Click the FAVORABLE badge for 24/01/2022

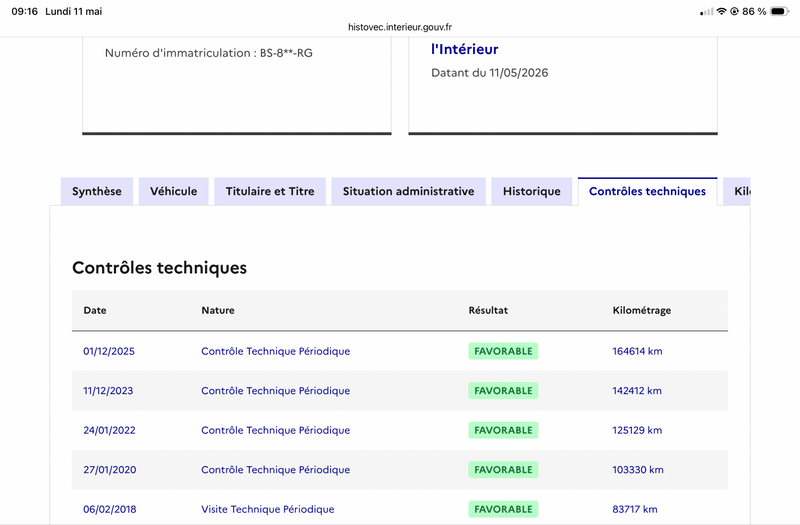click(503, 430)
